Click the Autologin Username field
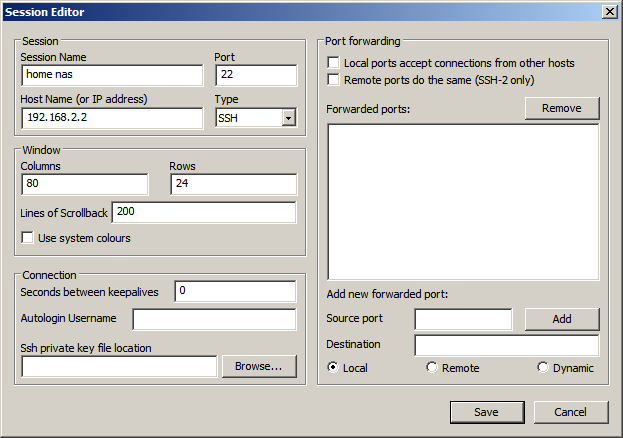This screenshot has width=623, height=438. tap(215, 319)
